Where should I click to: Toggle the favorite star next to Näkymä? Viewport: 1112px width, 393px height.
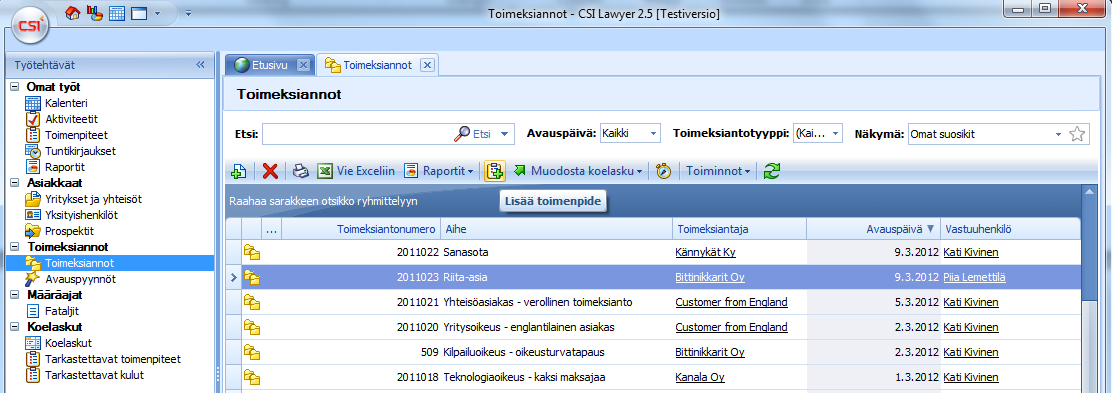1077,133
